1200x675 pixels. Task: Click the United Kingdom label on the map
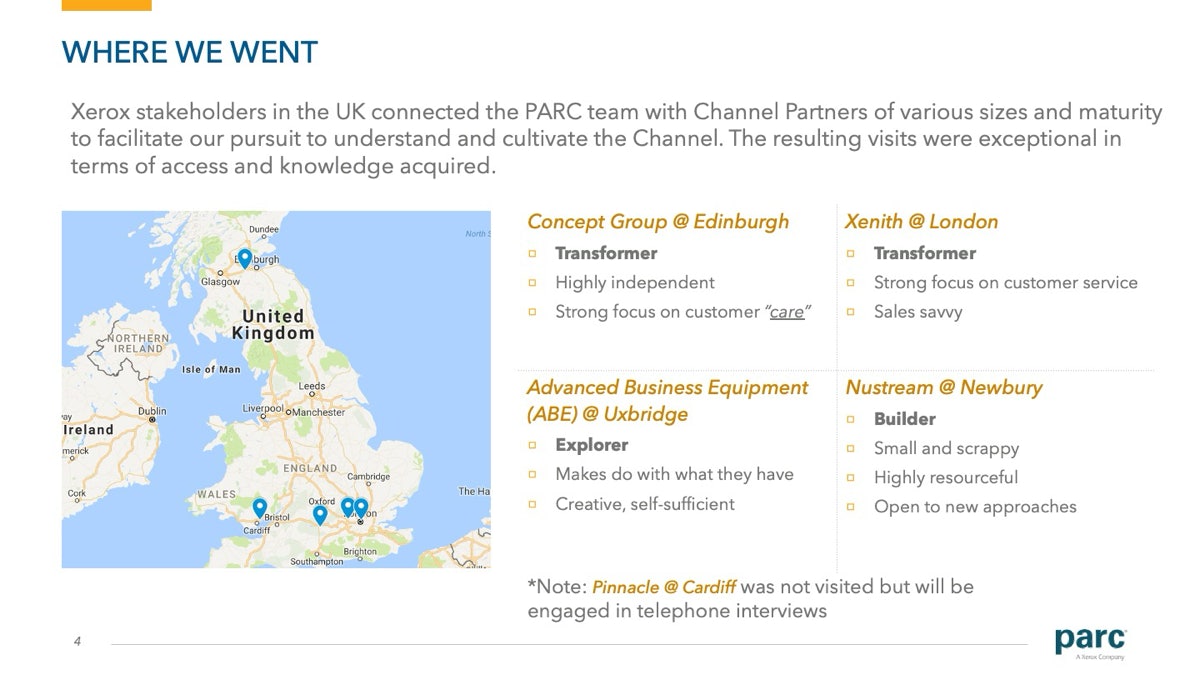273,325
